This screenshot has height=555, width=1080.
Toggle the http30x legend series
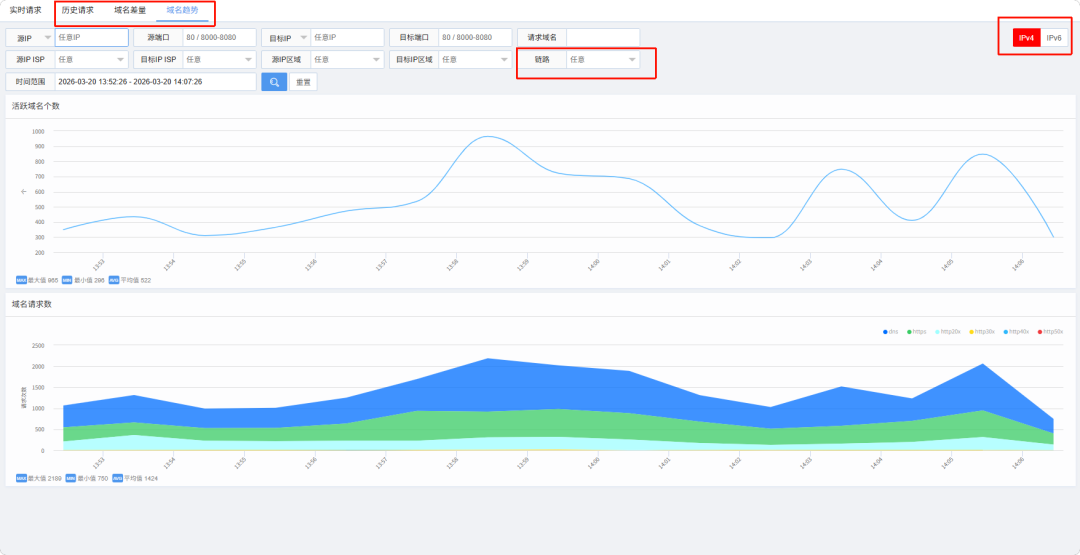pyautogui.click(x=982, y=332)
